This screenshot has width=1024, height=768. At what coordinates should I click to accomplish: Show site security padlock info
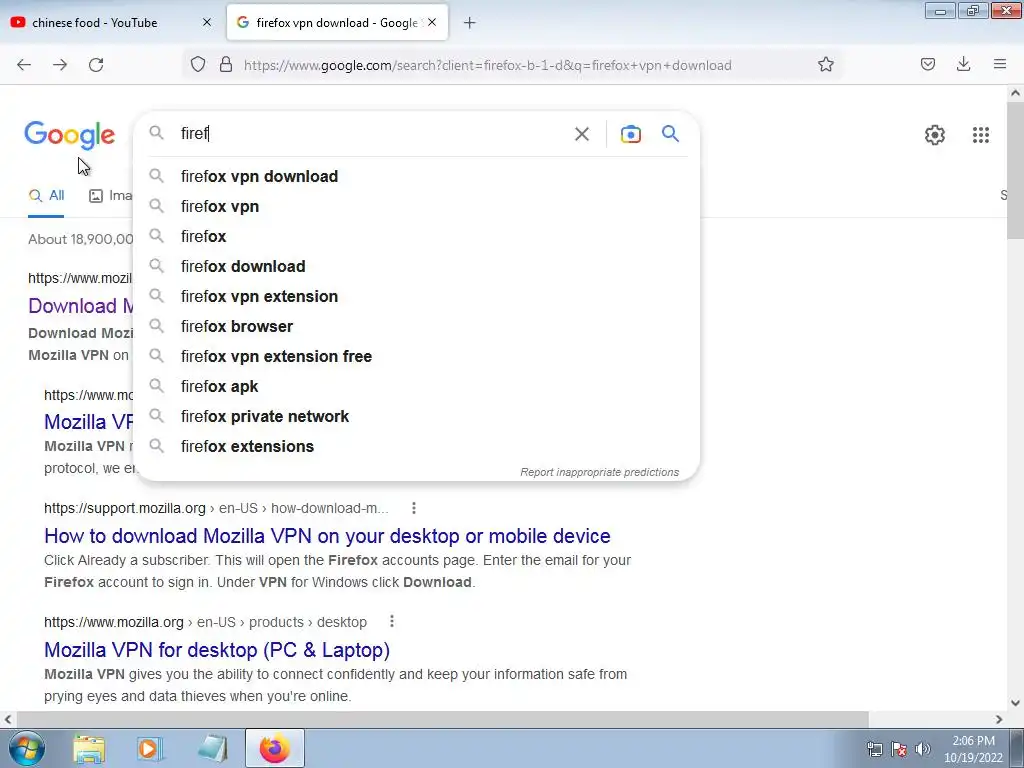click(x=226, y=65)
